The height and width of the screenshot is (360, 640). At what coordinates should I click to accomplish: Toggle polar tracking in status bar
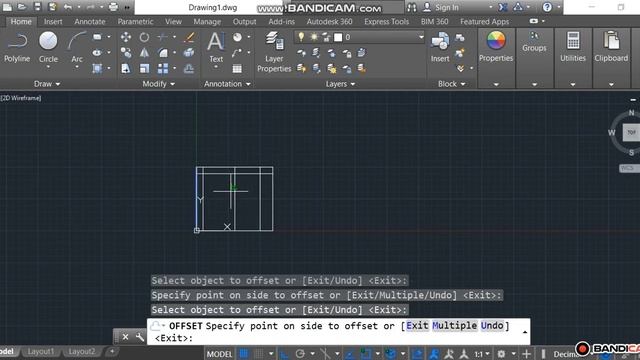coord(300,354)
